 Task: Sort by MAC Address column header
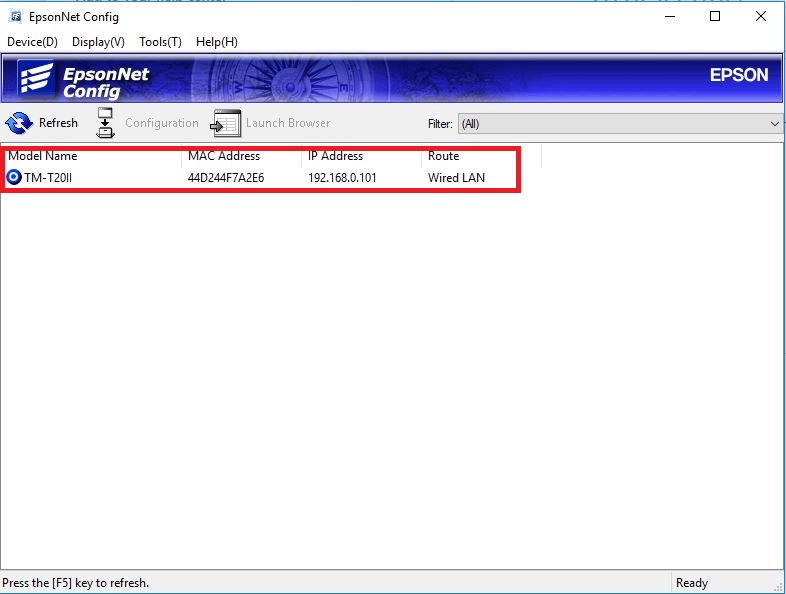pyautogui.click(x=242, y=156)
